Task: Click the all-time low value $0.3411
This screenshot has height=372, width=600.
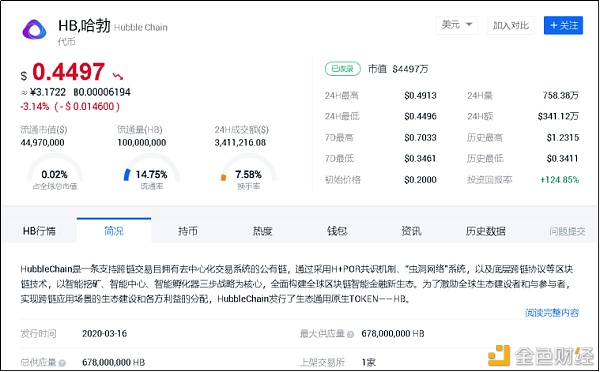Action: point(563,158)
